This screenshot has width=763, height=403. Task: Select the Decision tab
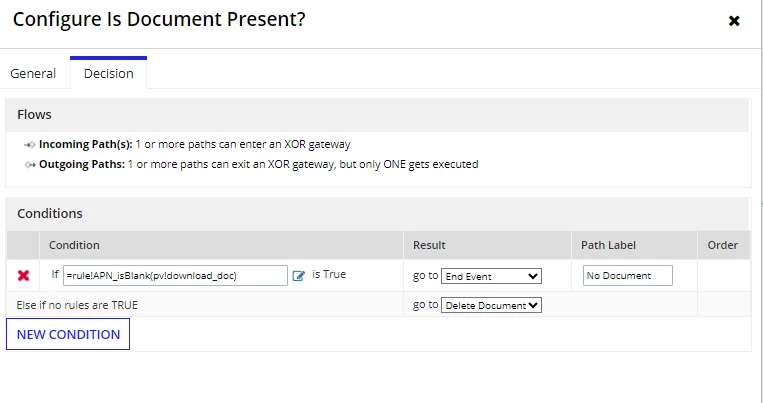pyautogui.click(x=109, y=73)
